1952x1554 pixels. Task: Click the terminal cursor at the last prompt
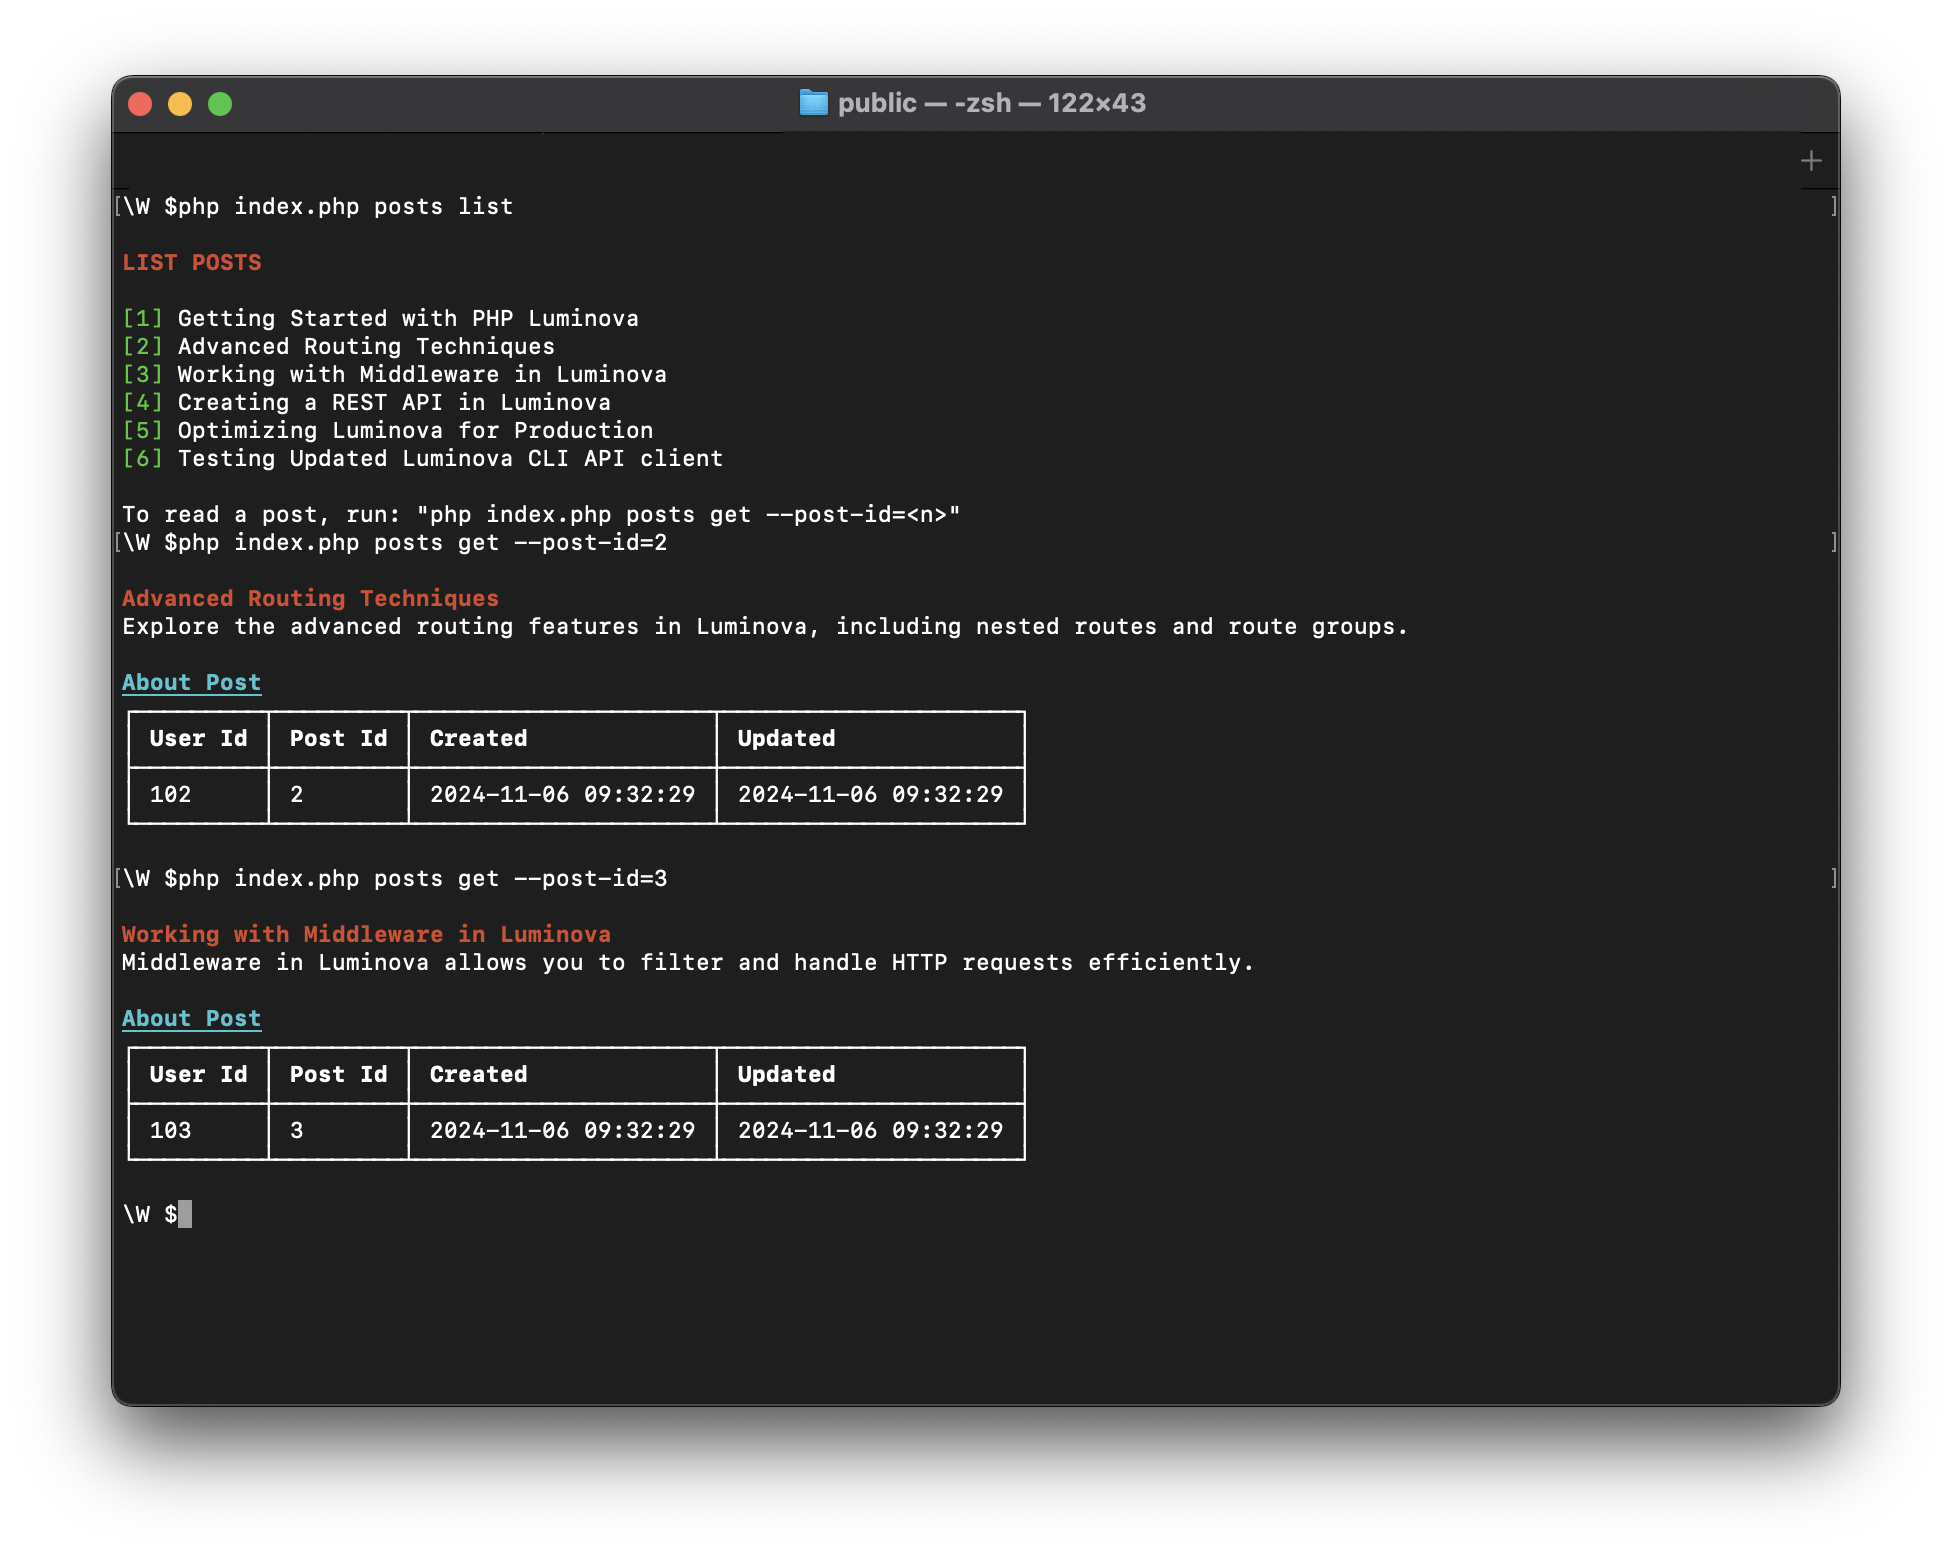[185, 1214]
